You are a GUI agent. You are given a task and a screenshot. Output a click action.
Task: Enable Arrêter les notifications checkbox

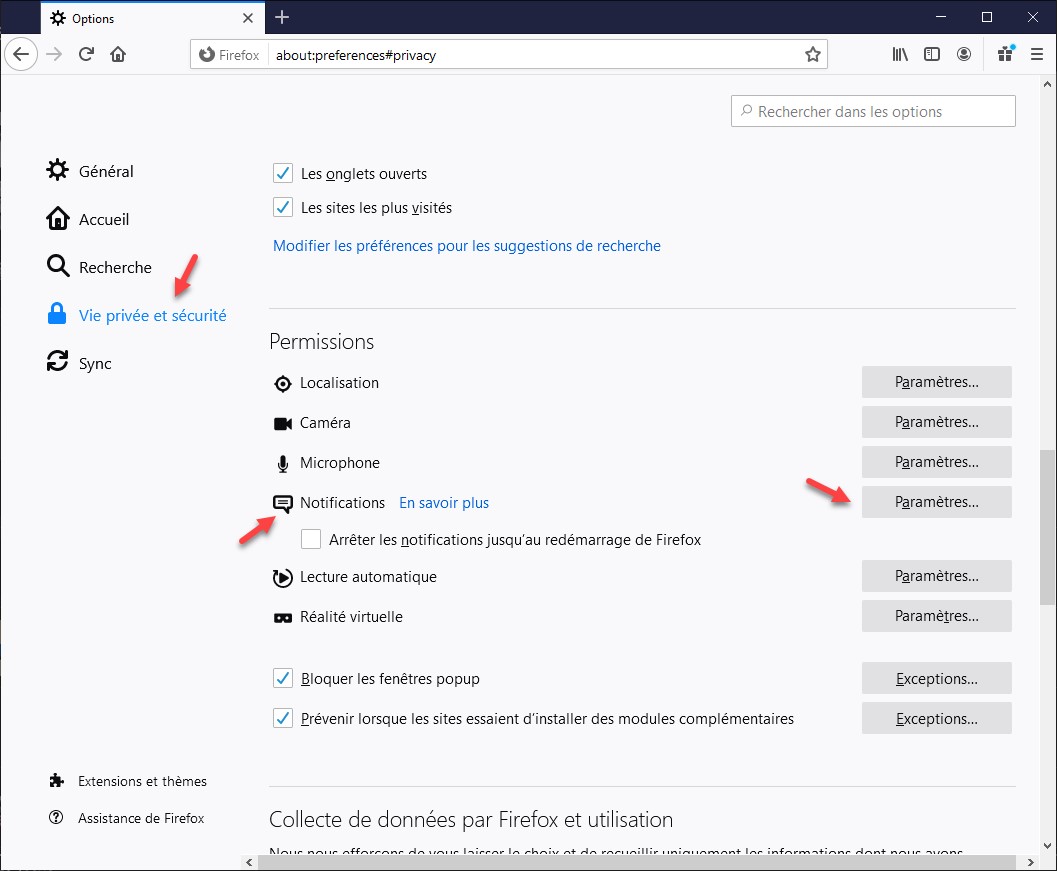tap(311, 539)
